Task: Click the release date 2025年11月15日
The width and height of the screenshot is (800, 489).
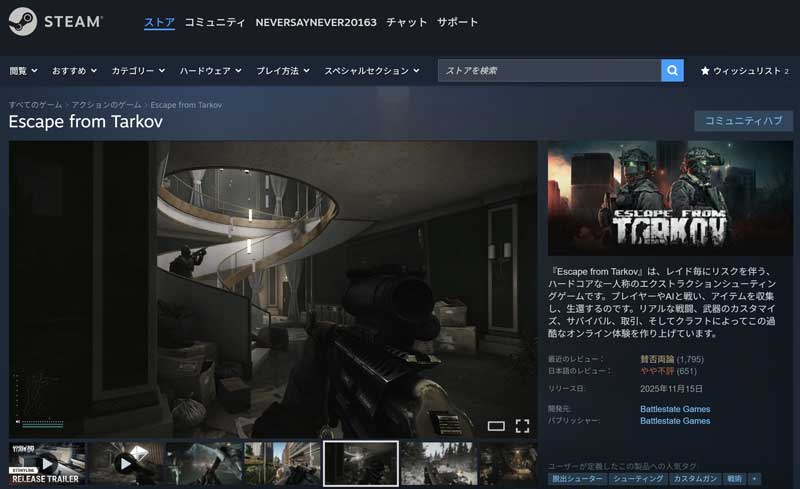Action: [671, 388]
